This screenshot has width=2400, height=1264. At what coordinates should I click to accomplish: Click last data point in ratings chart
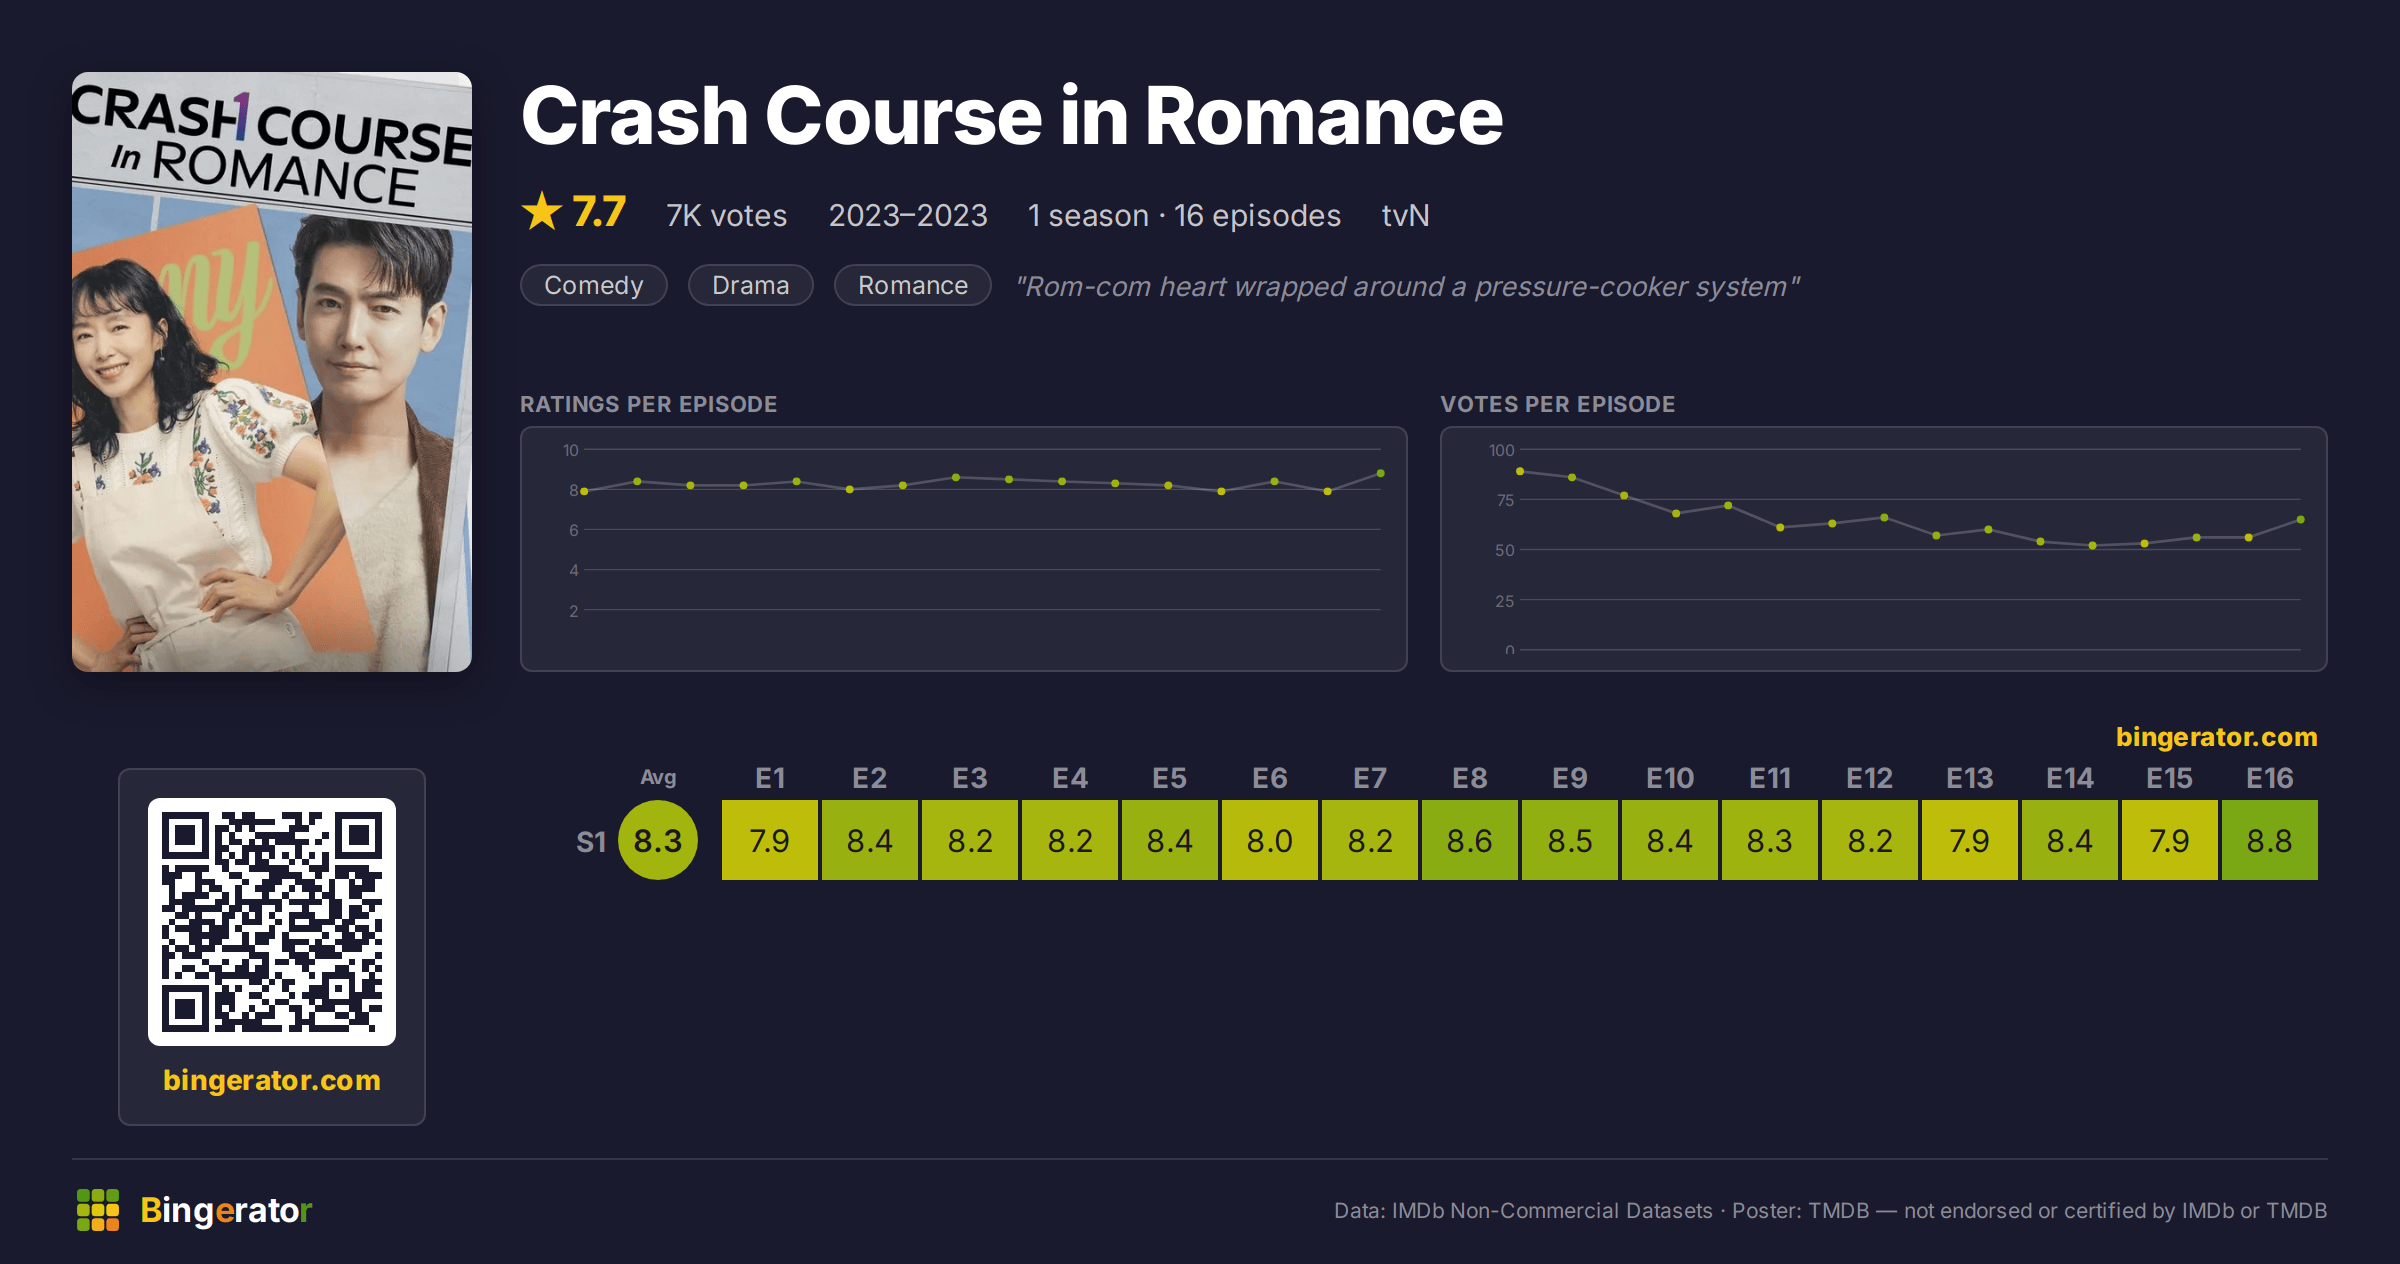pyautogui.click(x=1381, y=473)
